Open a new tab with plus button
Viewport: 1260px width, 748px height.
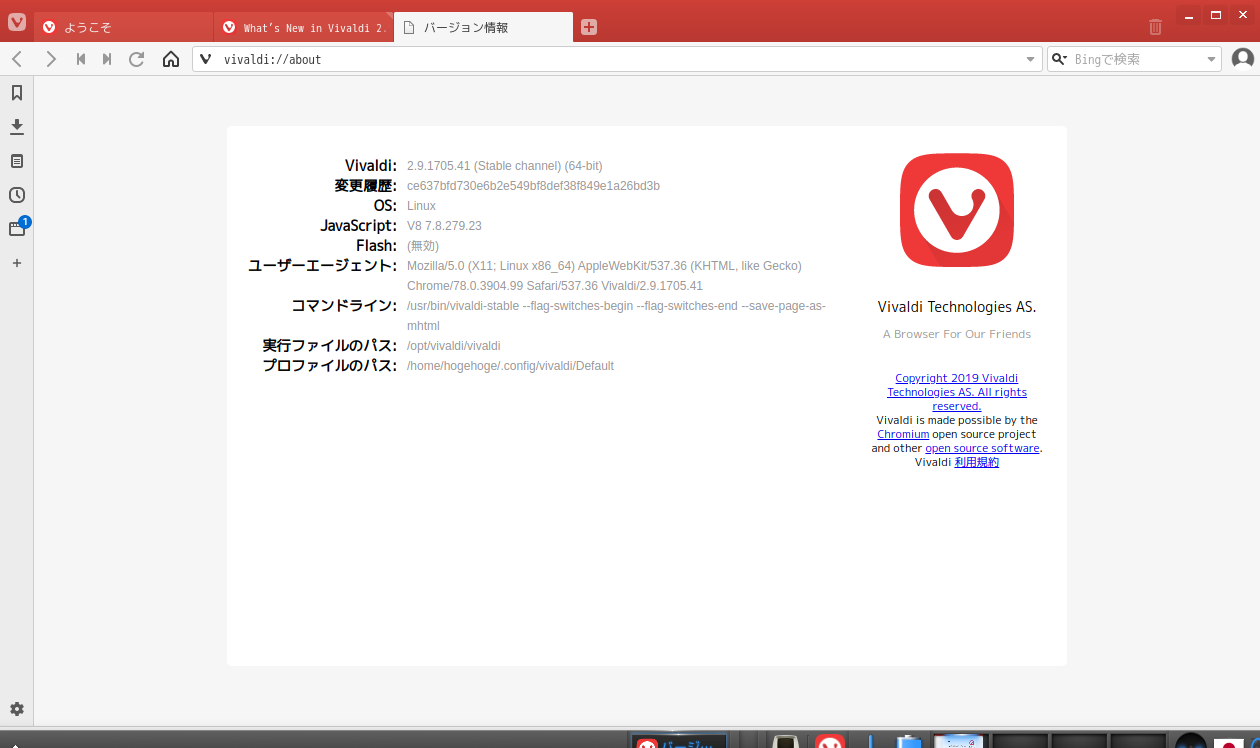pyautogui.click(x=589, y=27)
